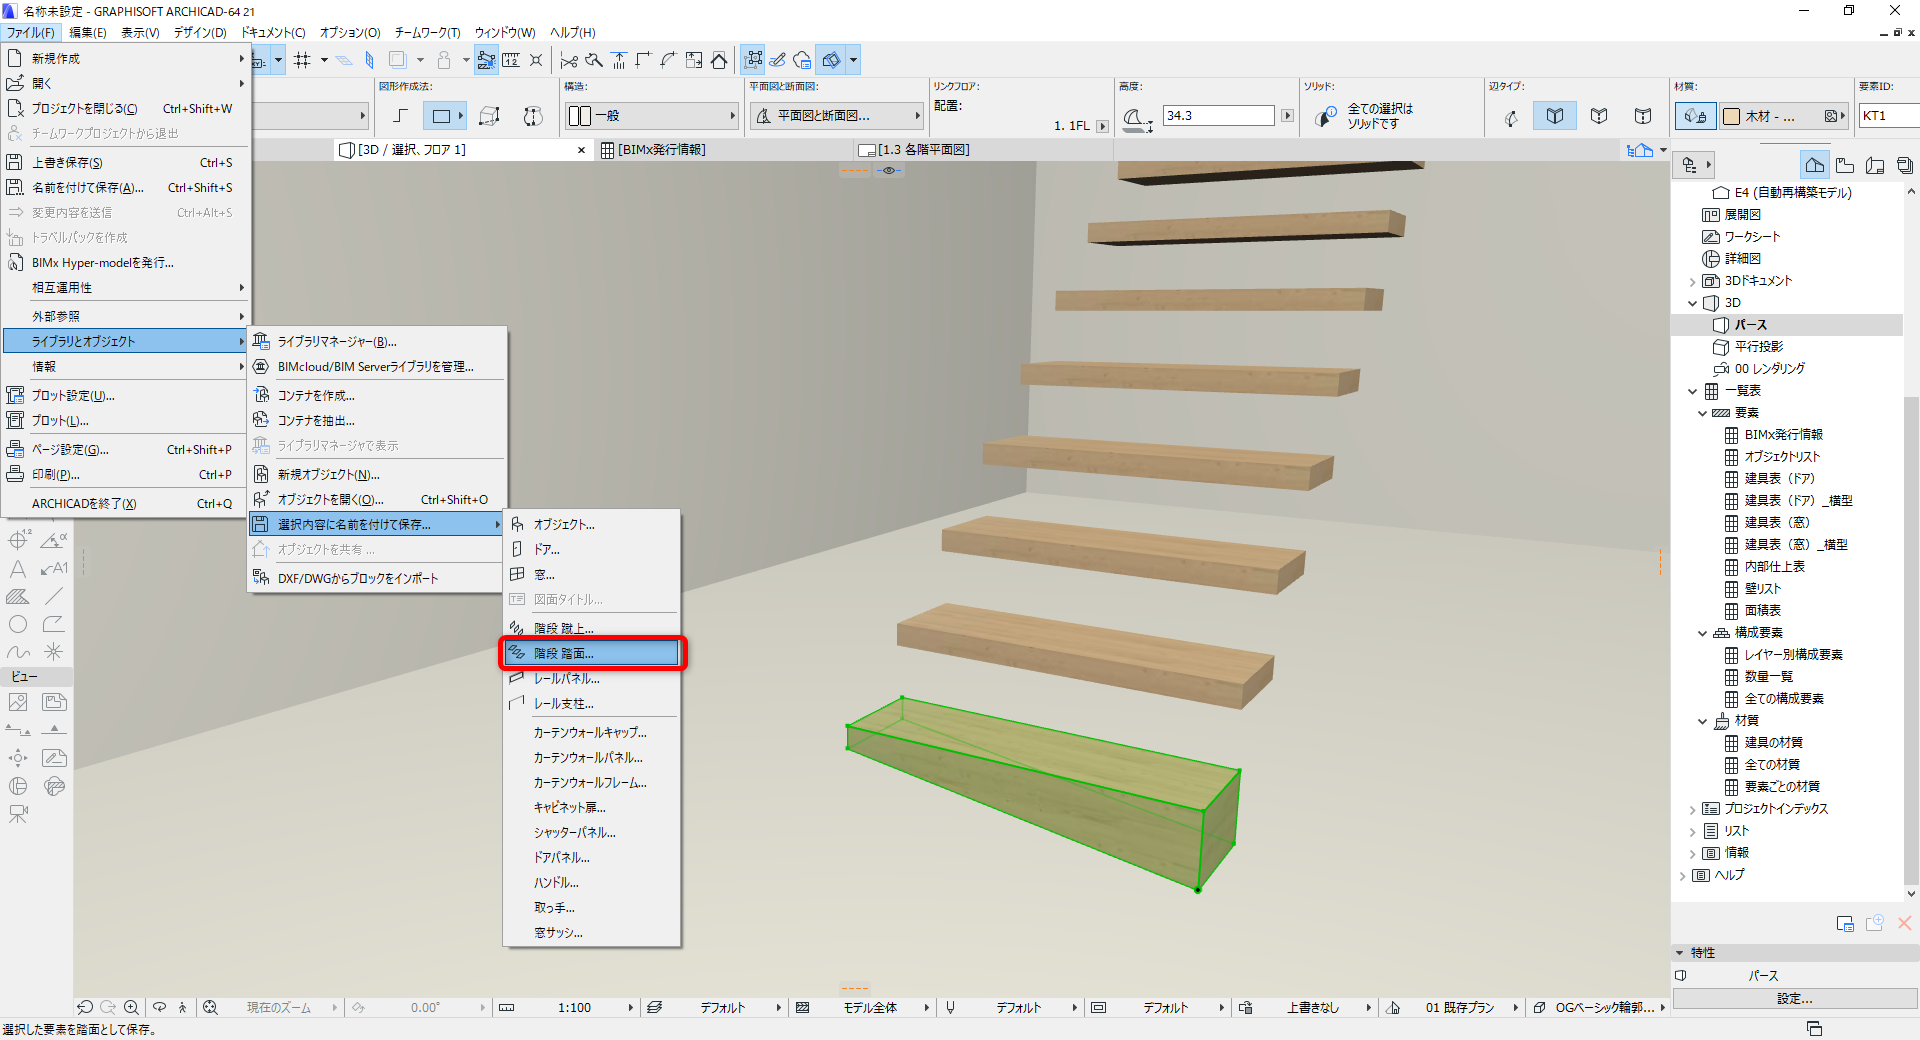Click the 設定... button in properties panel
Image resolution: width=1920 pixels, height=1040 pixels.
pos(1794,999)
